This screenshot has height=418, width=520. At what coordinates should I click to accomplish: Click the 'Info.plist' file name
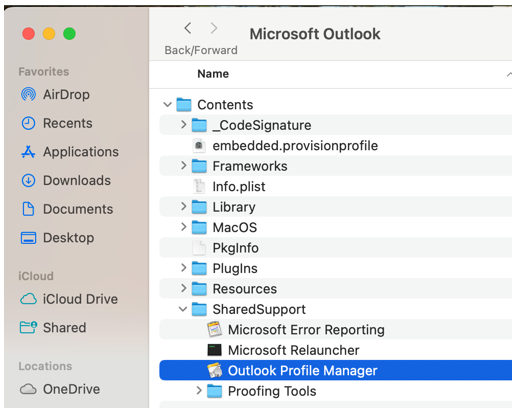pos(239,187)
